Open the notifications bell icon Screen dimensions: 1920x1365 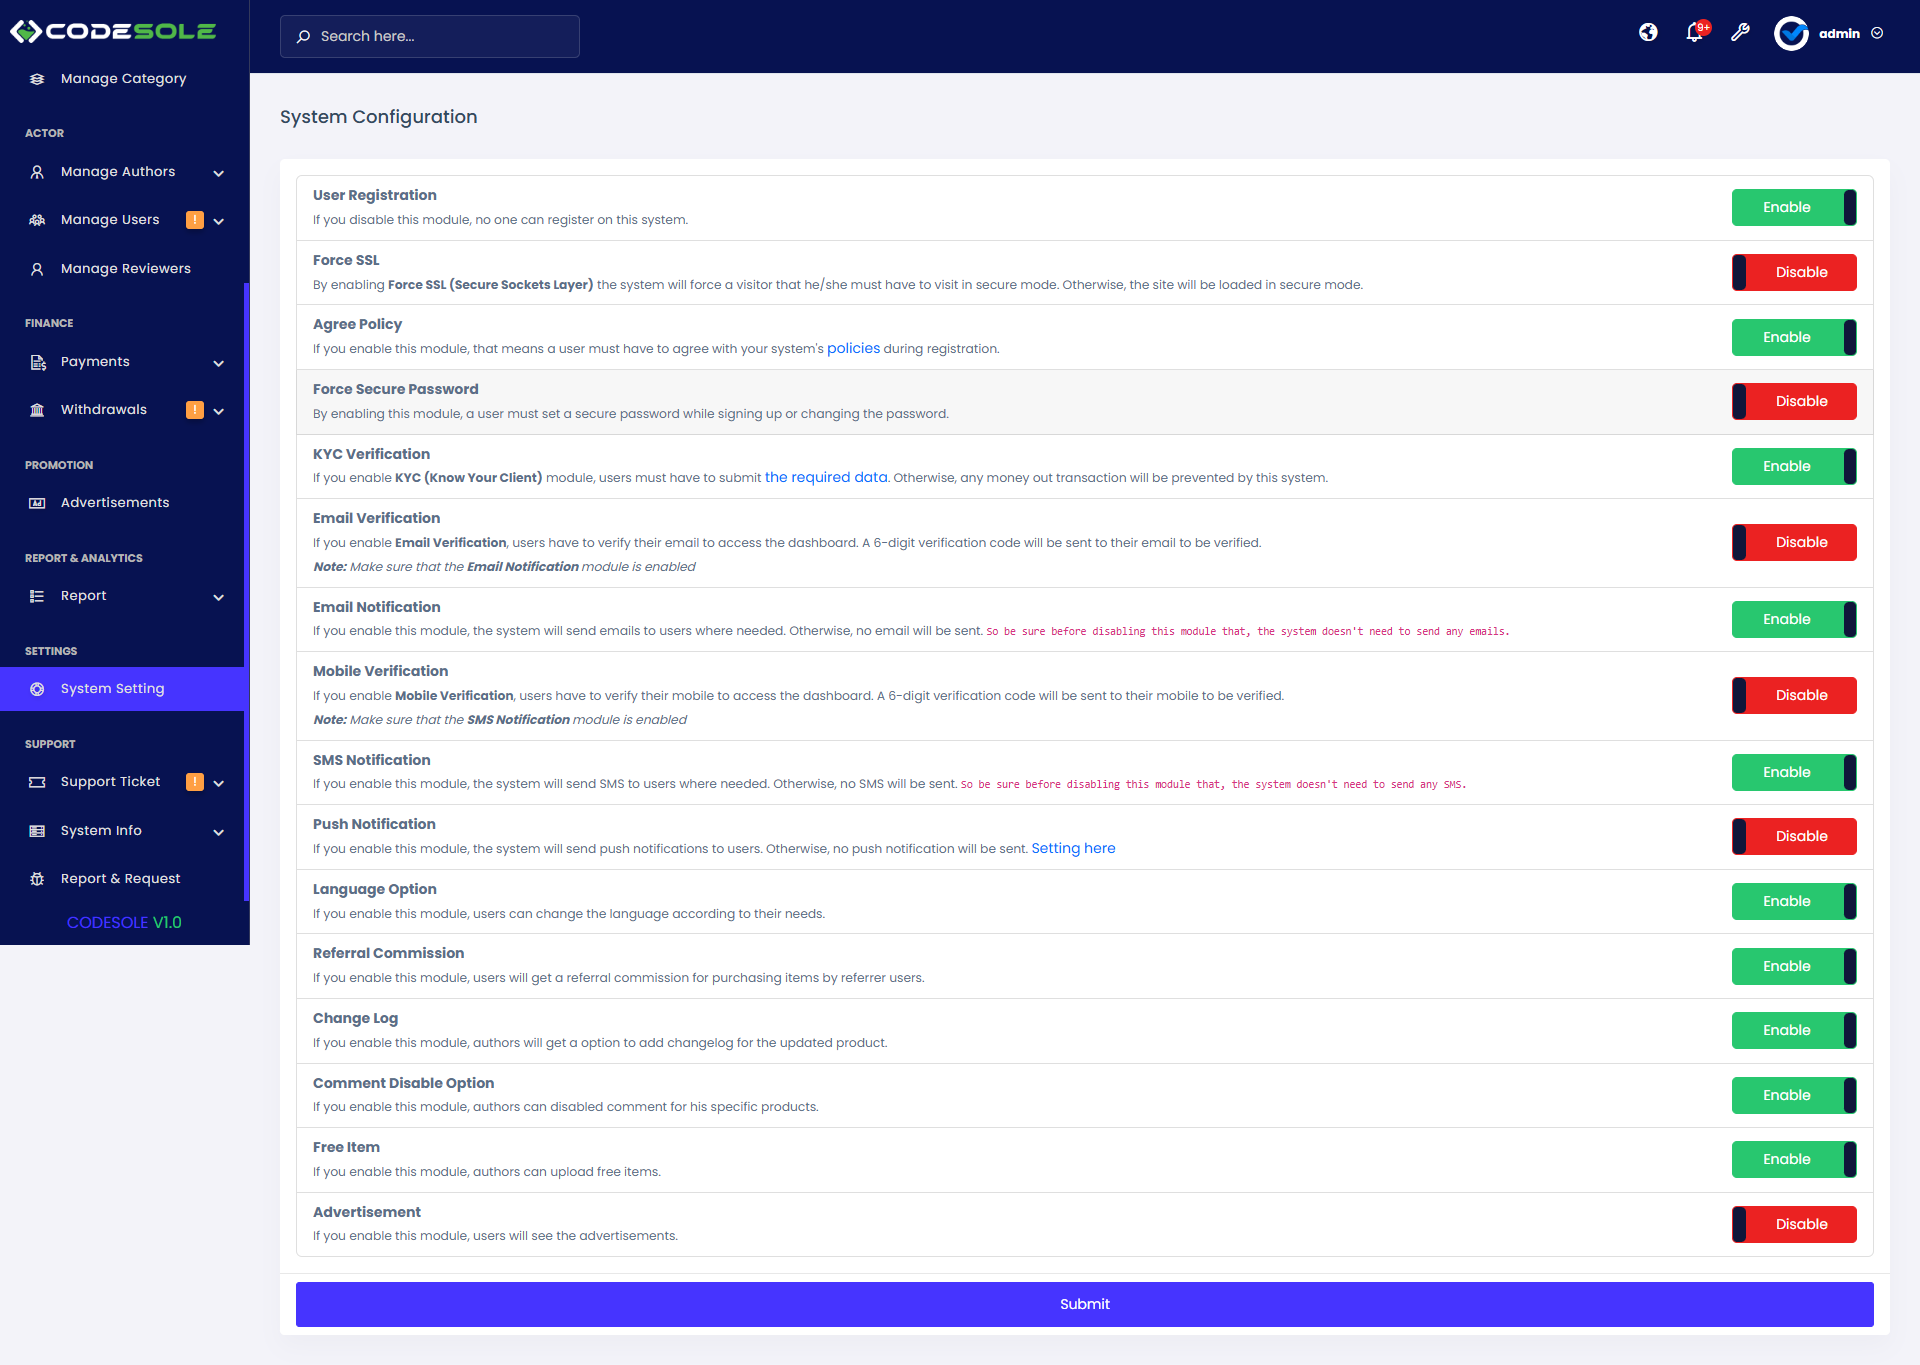(1694, 33)
